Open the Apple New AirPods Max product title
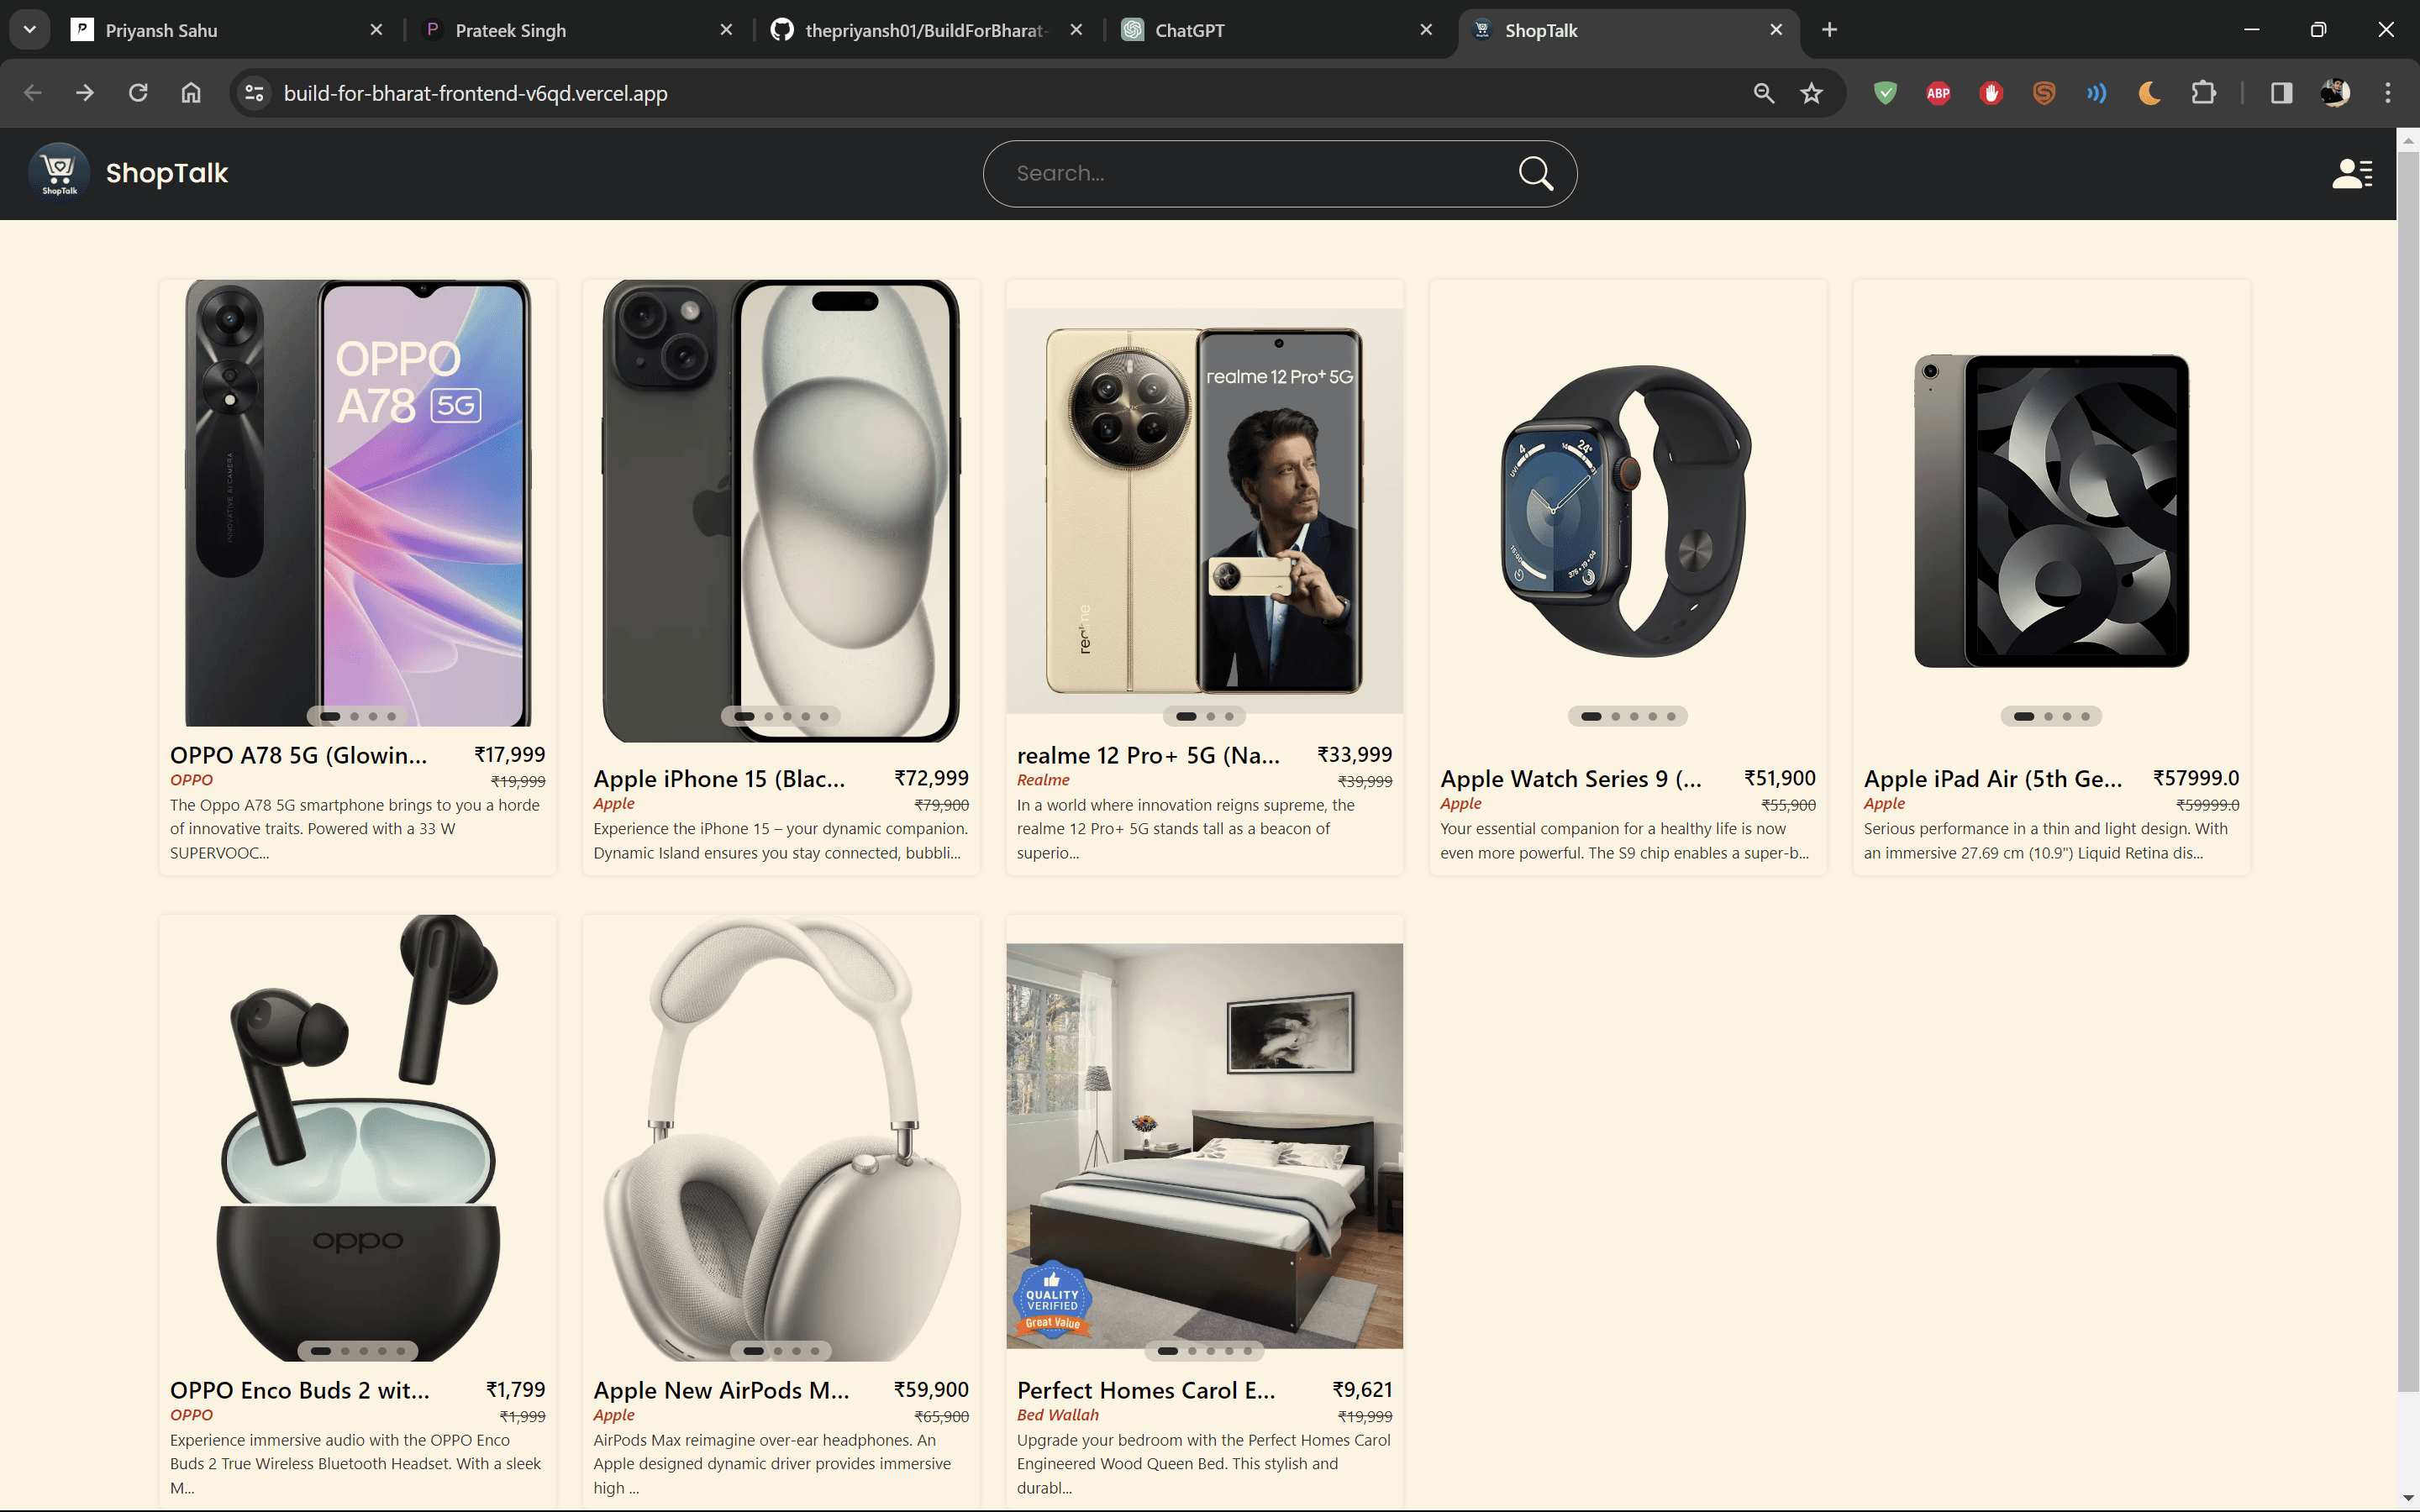 pyautogui.click(x=721, y=1390)
